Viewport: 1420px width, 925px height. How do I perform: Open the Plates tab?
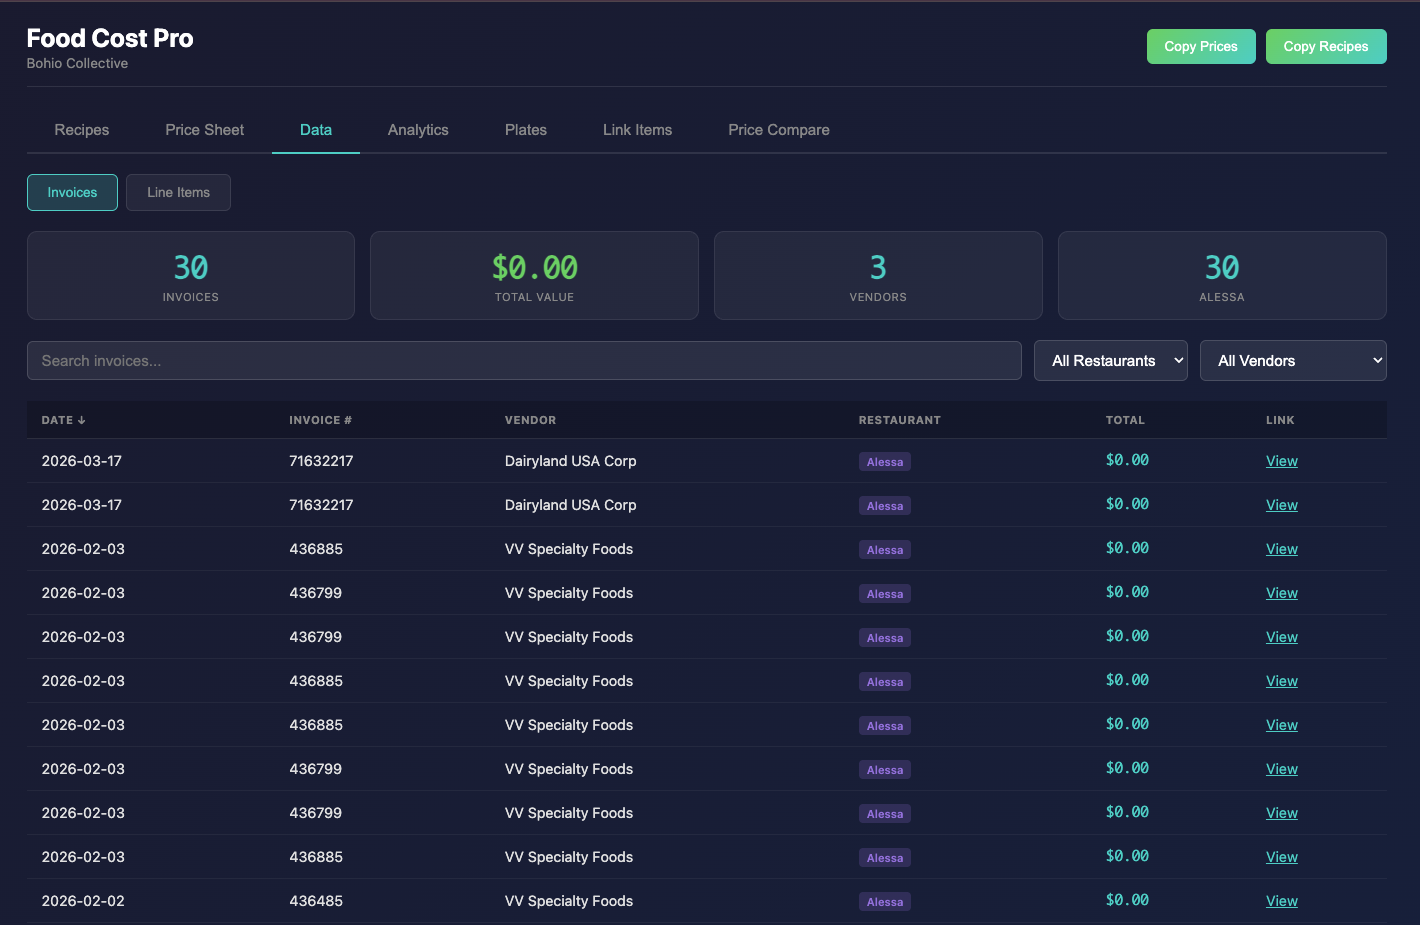(526, 130)
